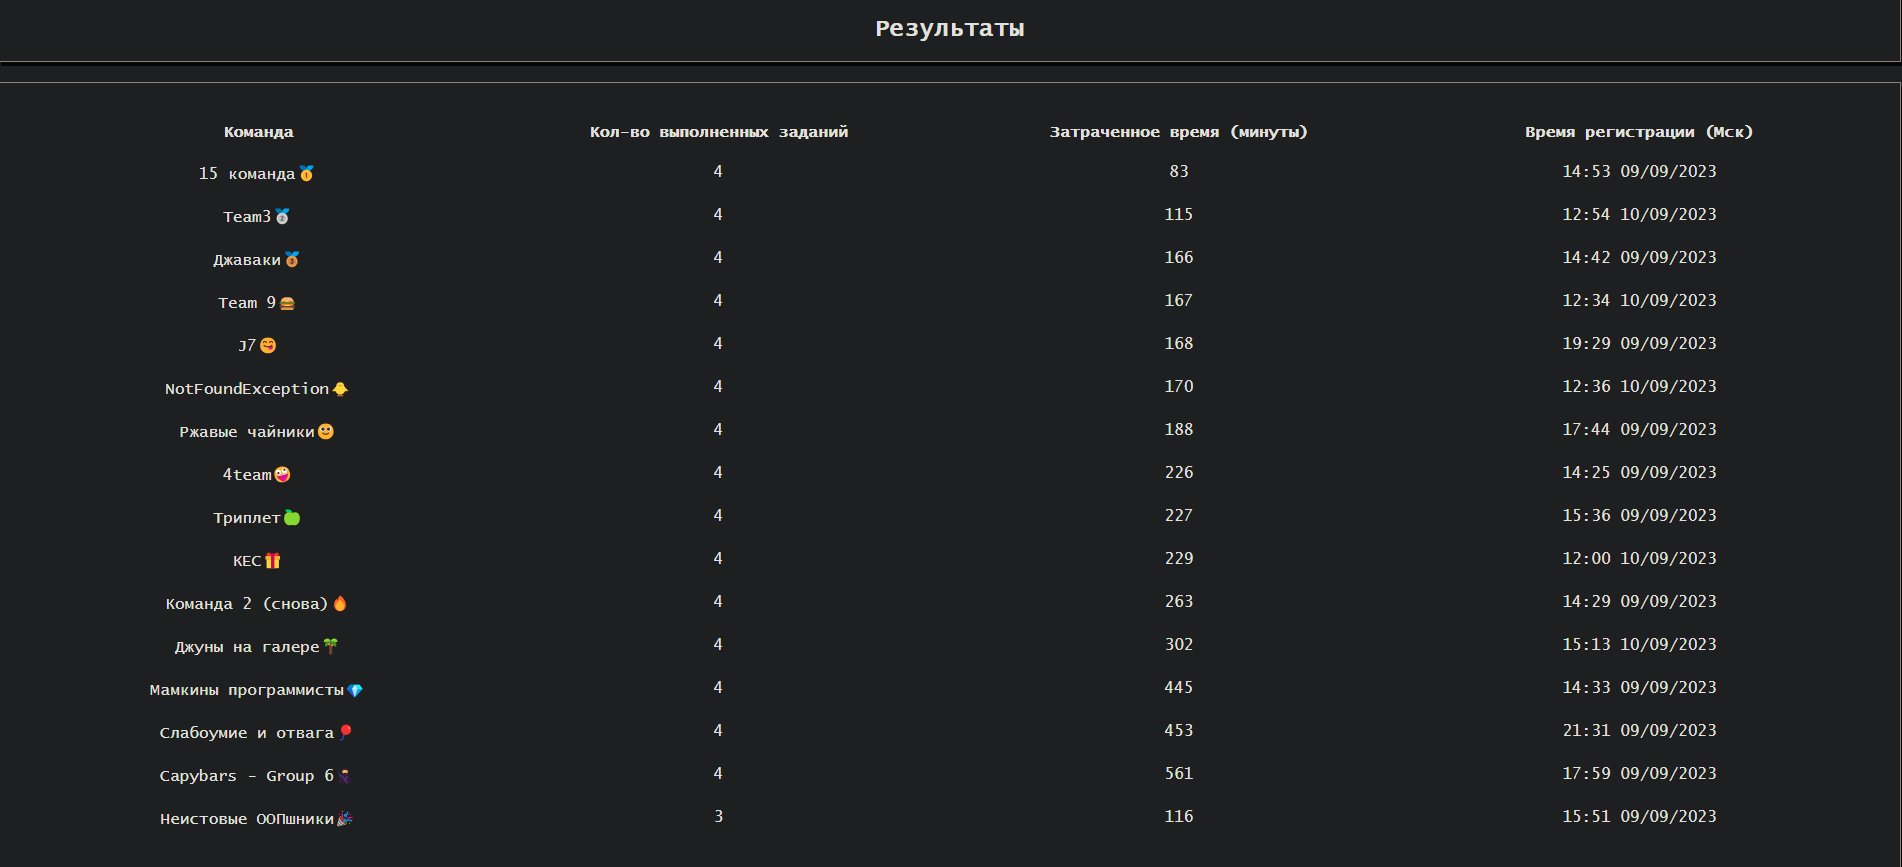Image resolution: width=1902 pixels, height=867 pixels.
Task: Click the diamond next to Мамкины программисты
Action: (355, 690)
